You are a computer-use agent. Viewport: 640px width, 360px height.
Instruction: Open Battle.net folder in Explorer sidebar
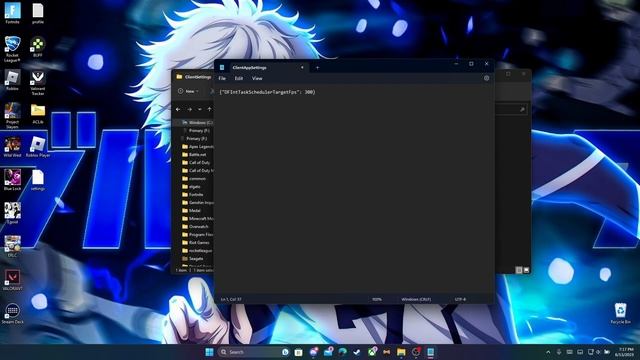pyautogui.click(x=194, y=155)
